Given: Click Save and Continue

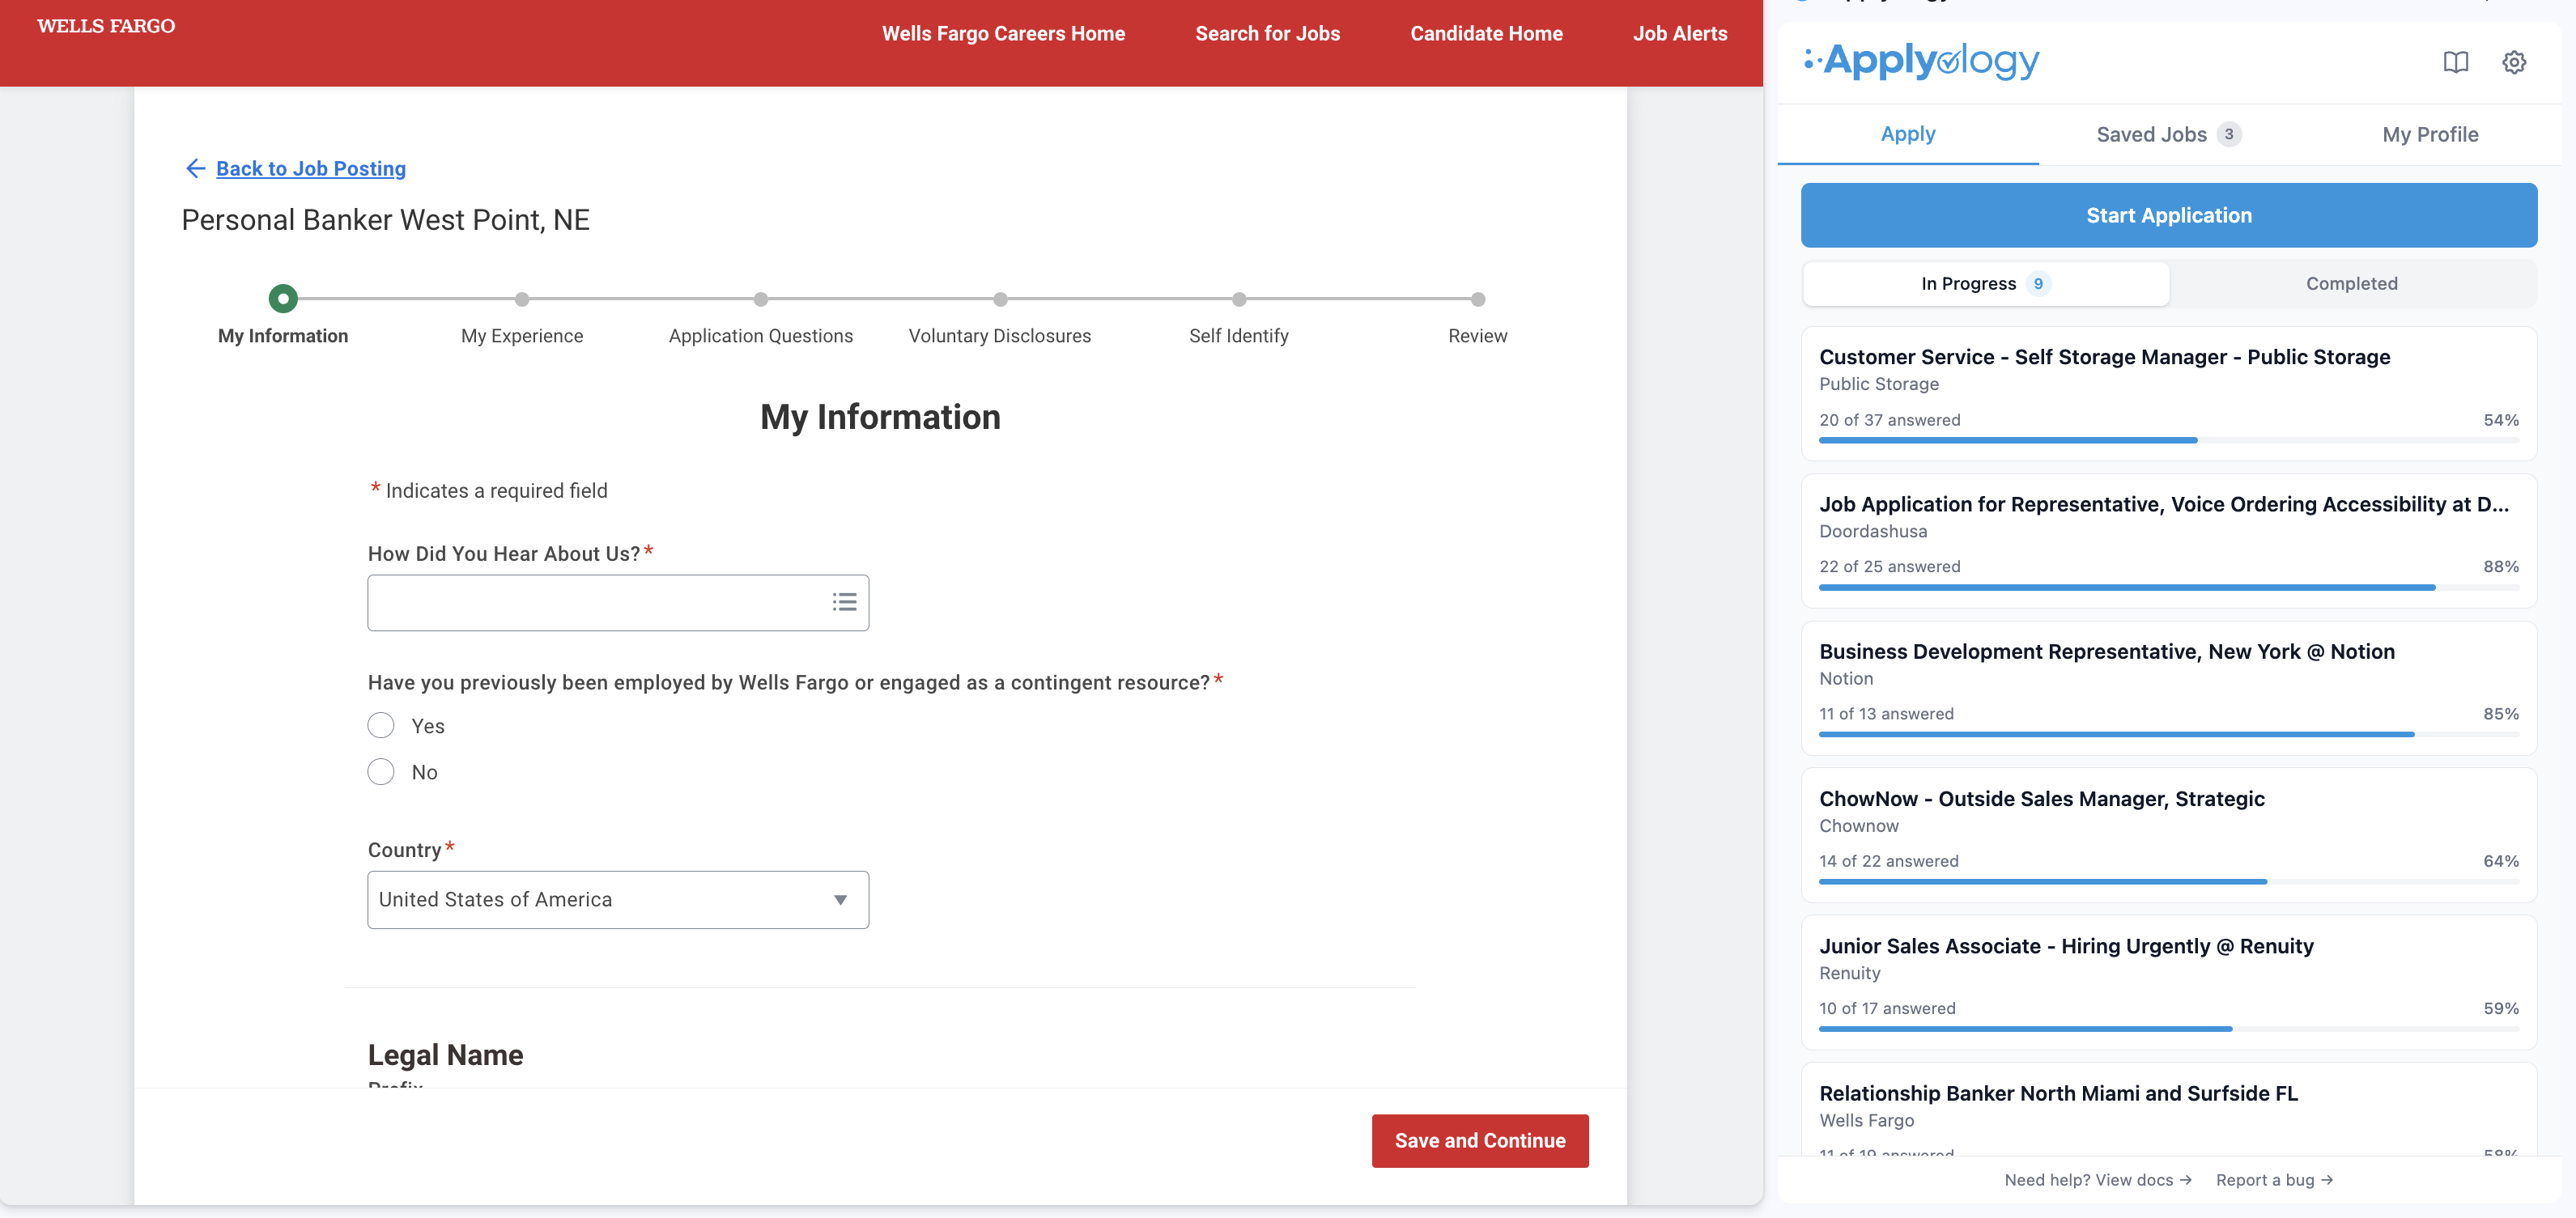Looking at the screenshot, I should [1480, 1141].
